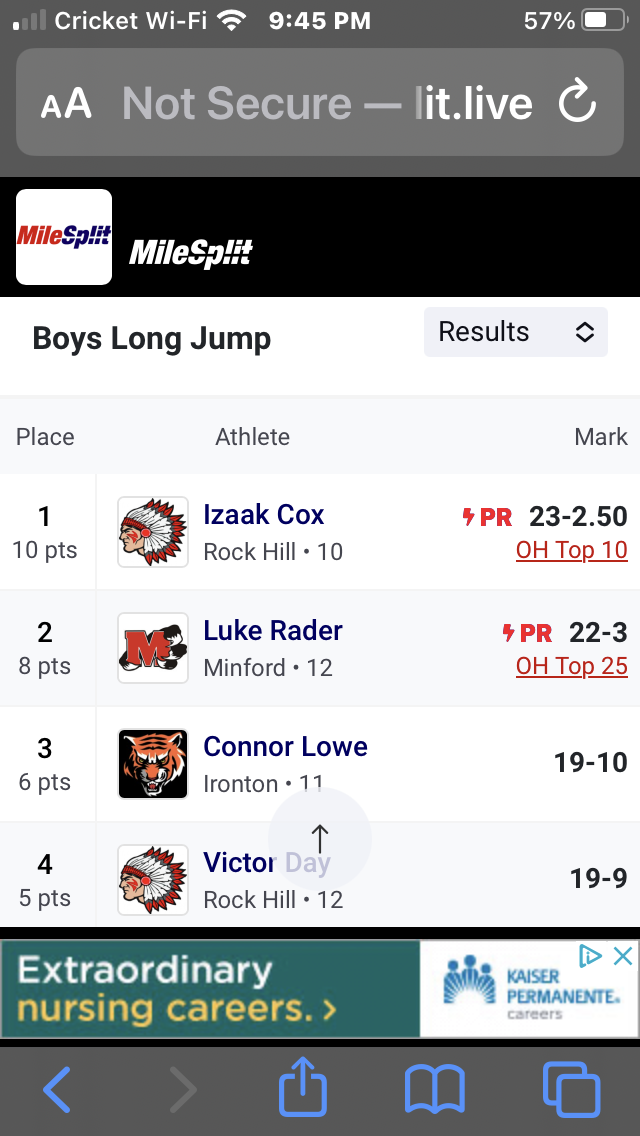
Task: Expand the Results dropdown selector
Action: 515,332
